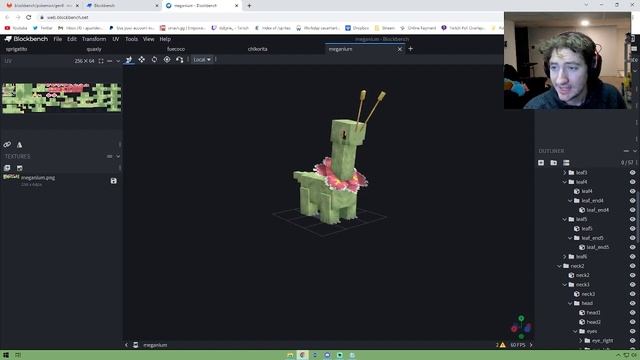Select the Pivot tool in toolbar

coord(167,60)
